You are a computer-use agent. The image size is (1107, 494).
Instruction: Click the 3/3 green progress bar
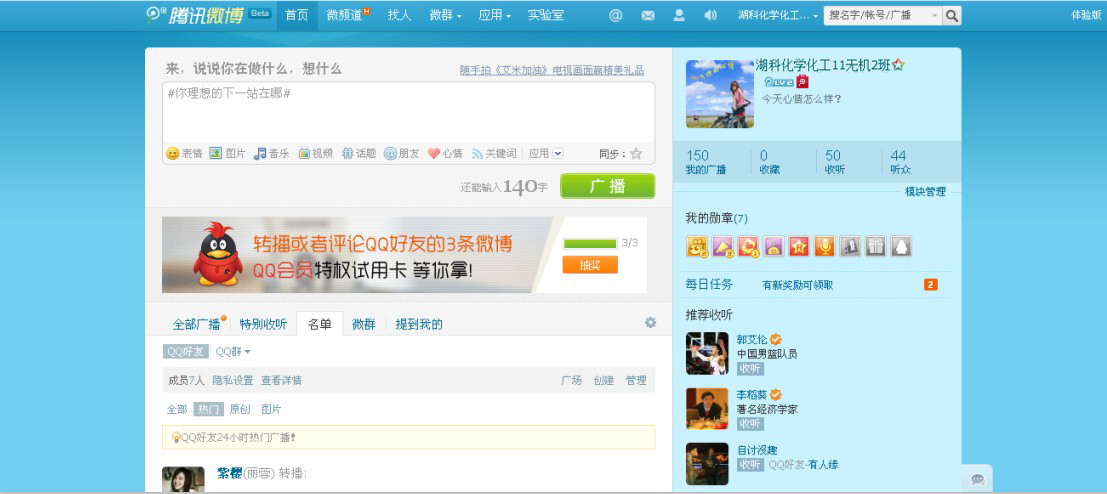pos(590,243)
